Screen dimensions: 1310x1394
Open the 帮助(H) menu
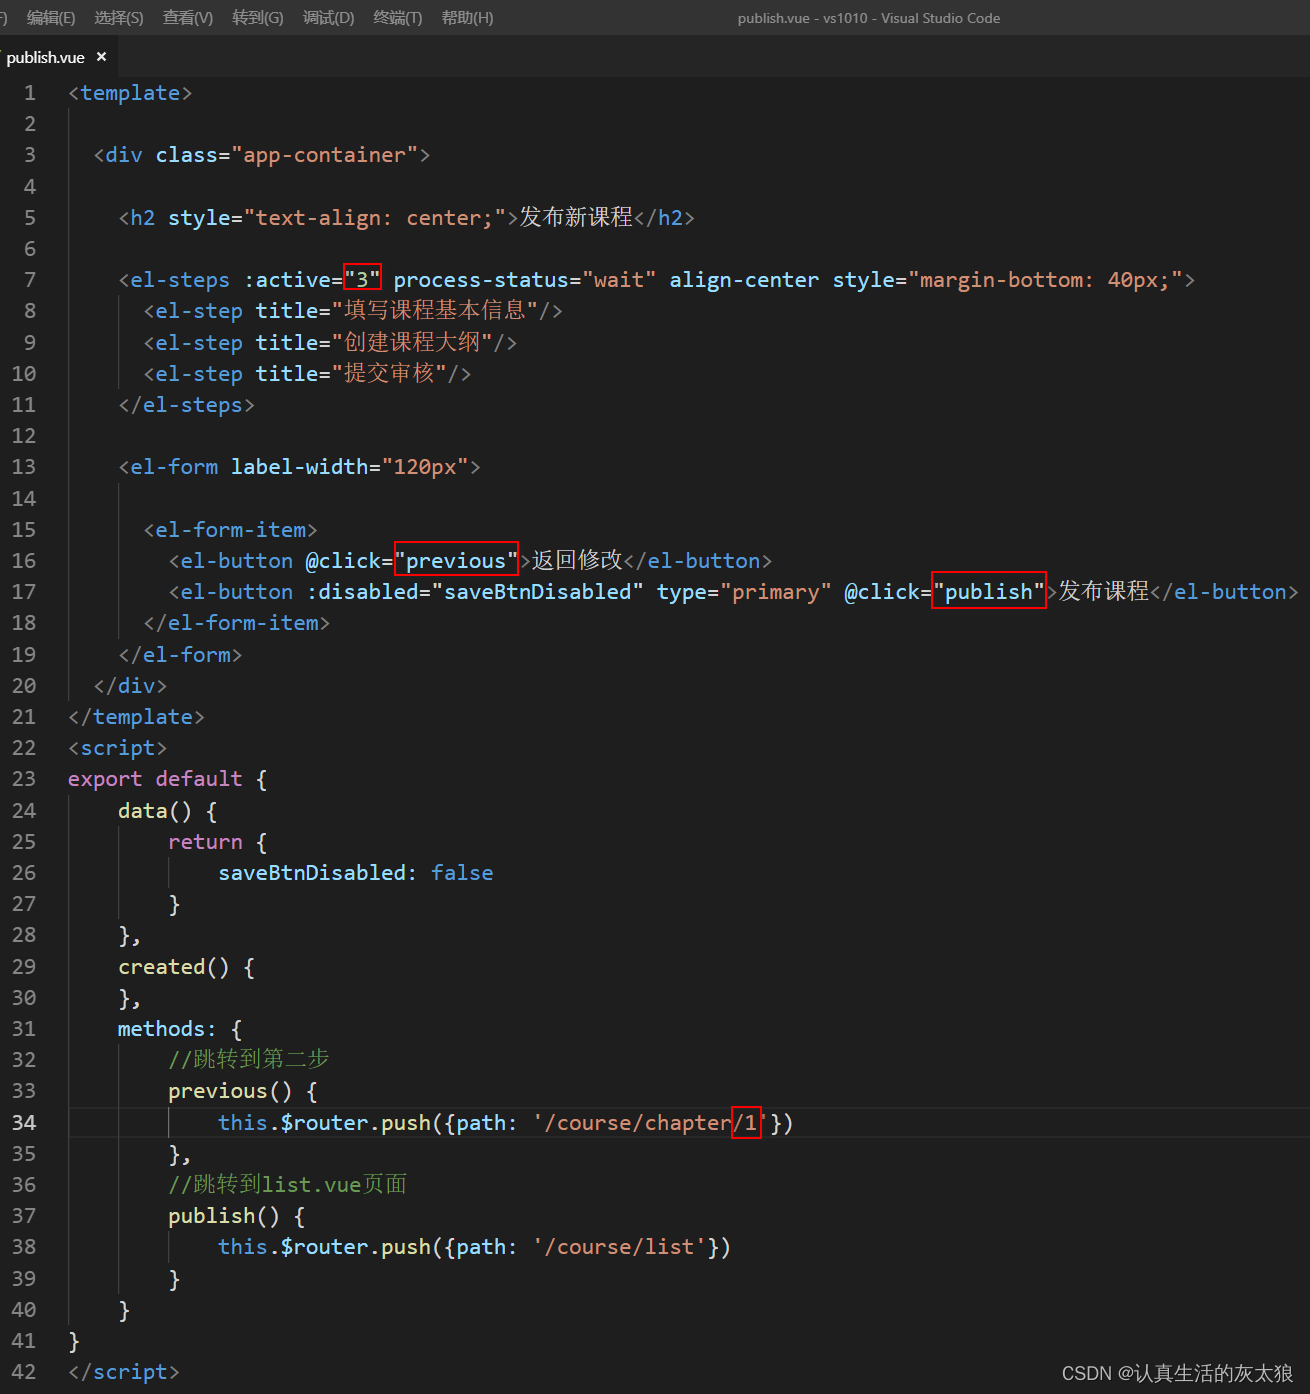(x=467, y=18)
